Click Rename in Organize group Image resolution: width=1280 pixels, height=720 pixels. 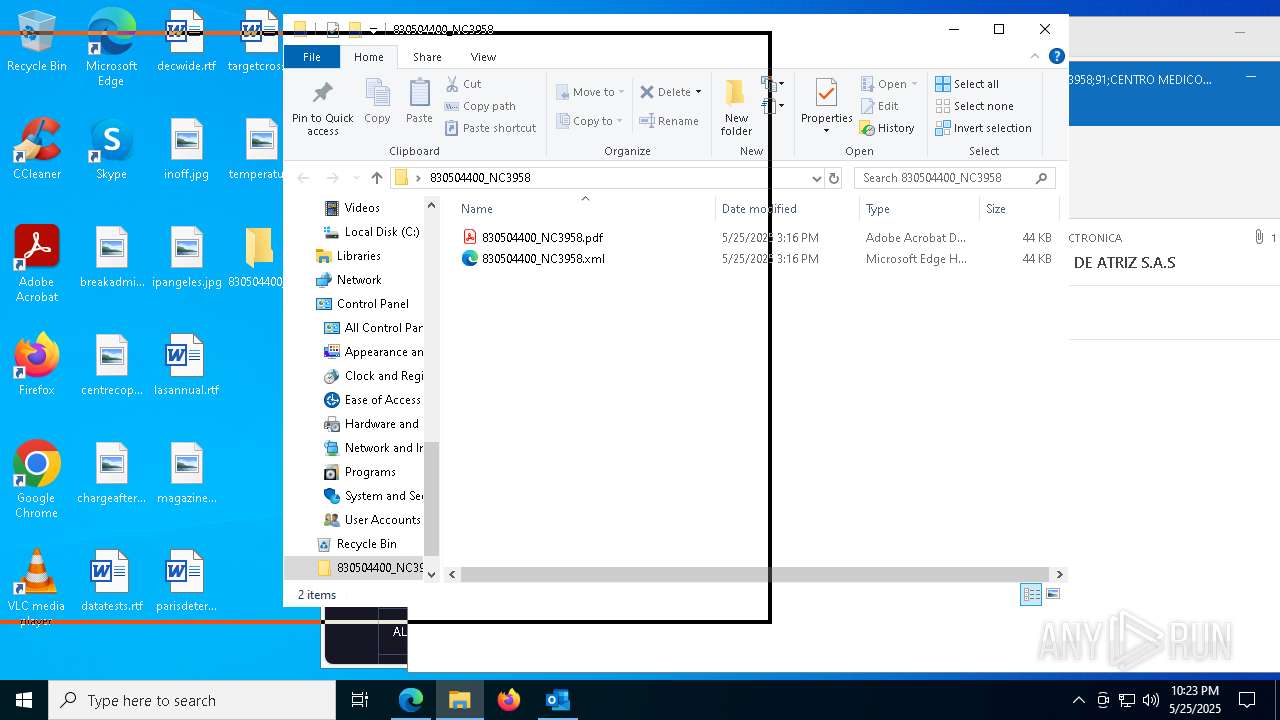pyautogui.click(x=669, y=121)
